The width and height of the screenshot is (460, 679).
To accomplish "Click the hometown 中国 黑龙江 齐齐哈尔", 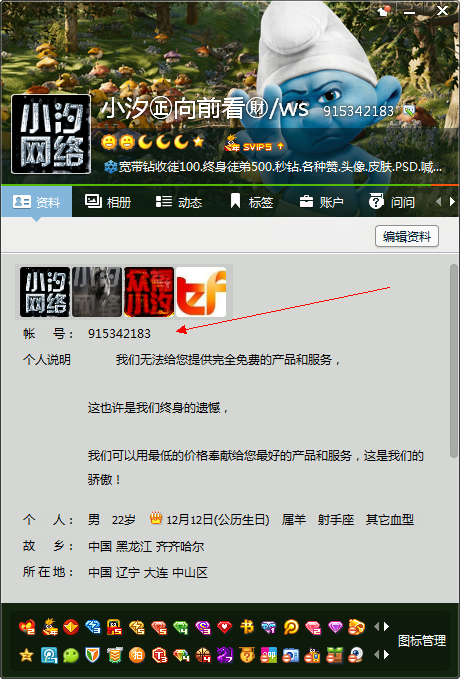I will (x=146, y=546).
